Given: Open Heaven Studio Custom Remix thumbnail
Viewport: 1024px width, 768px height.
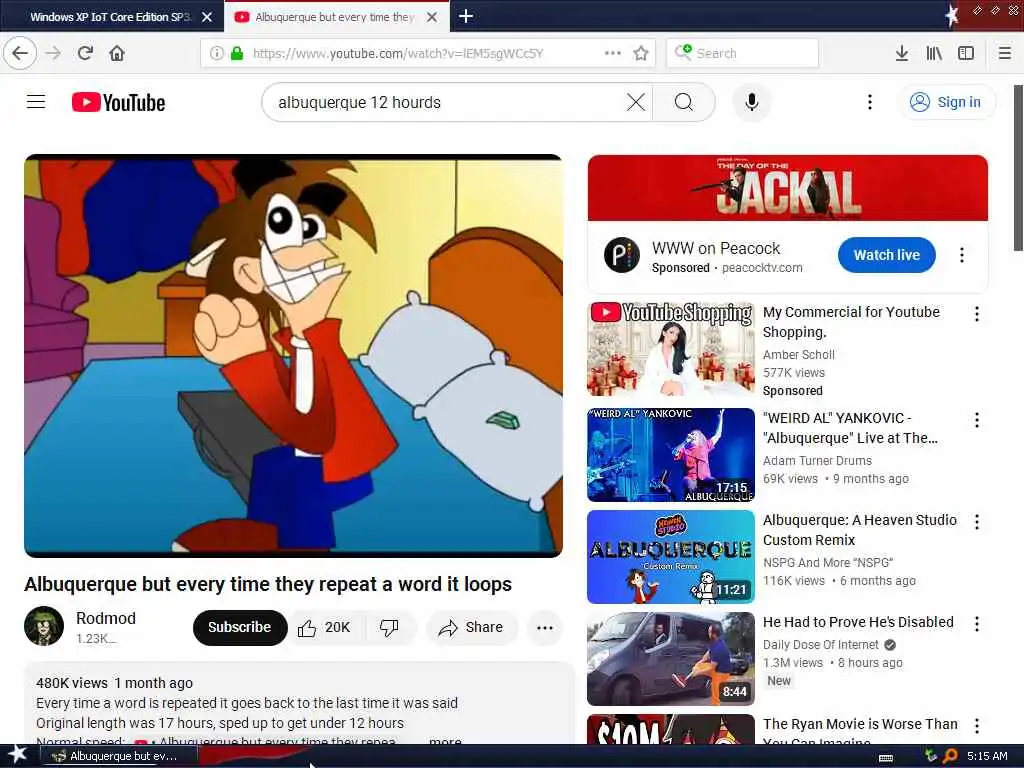Looking at the screenshot, I should click(671, 556).
